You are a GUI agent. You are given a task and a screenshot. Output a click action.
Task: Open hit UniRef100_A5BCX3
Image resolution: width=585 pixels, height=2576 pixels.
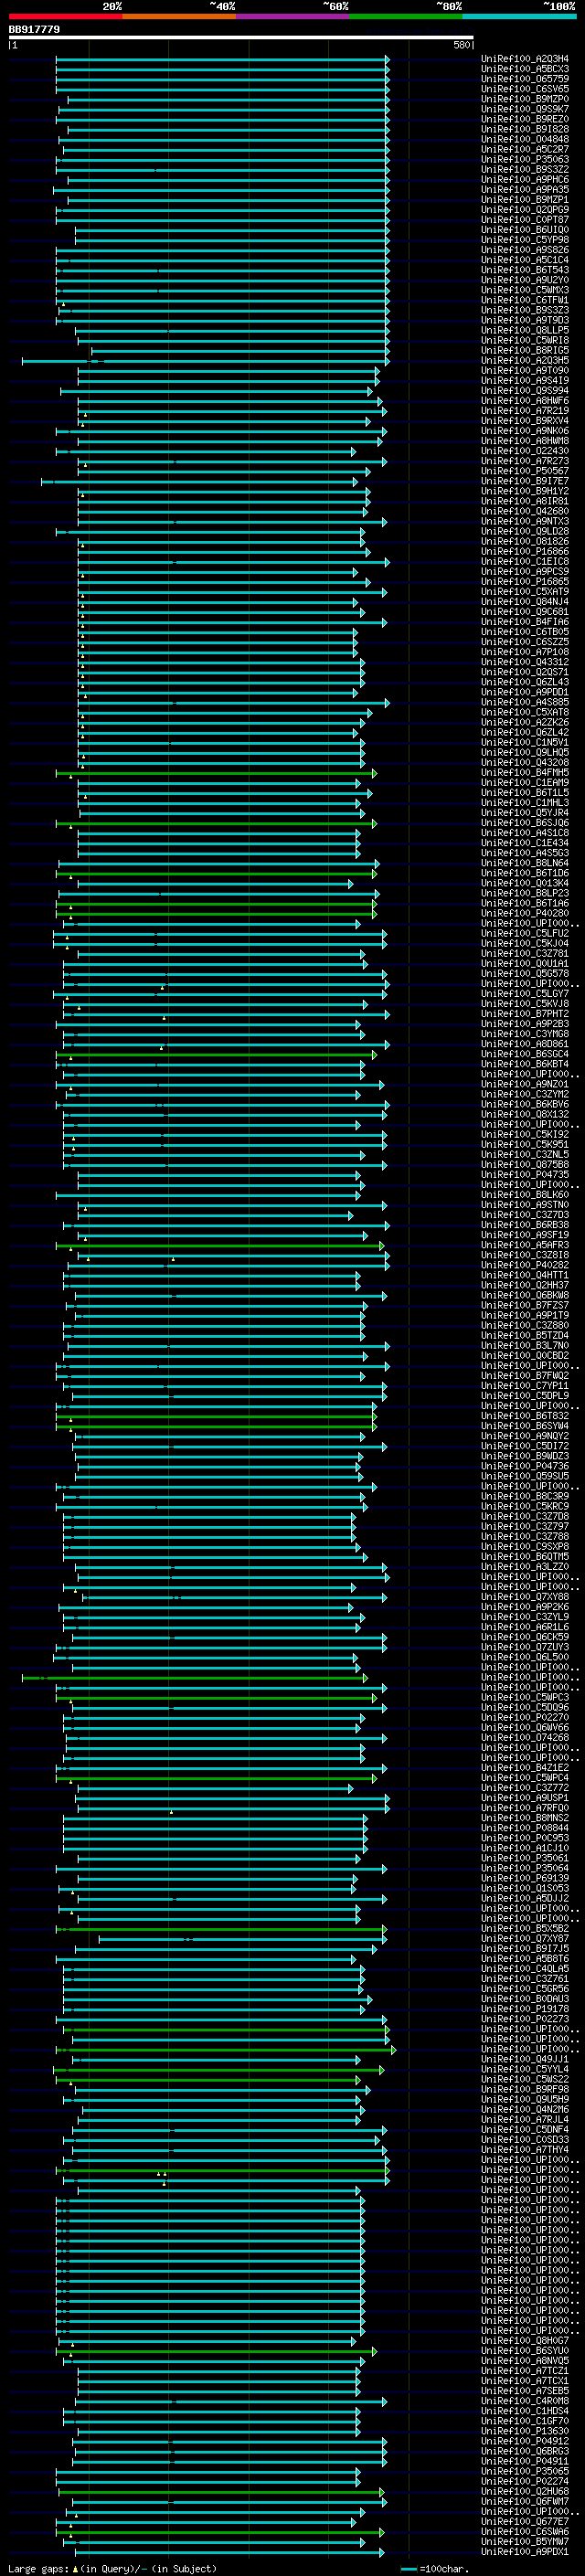coord(525,69)
